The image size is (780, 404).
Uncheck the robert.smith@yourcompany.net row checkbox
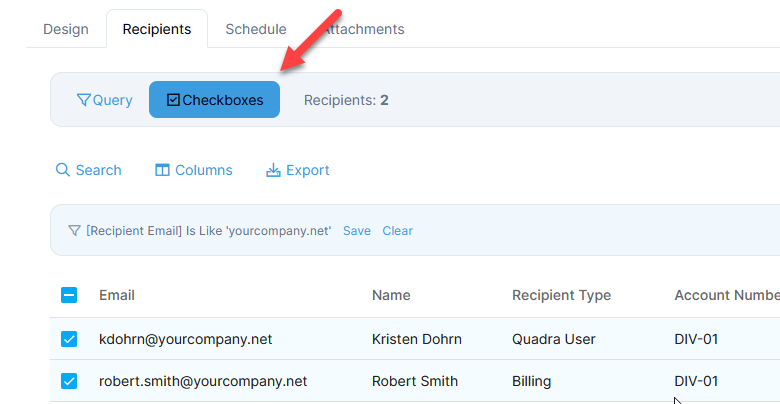pyautogui.click(x=69, y=381)
